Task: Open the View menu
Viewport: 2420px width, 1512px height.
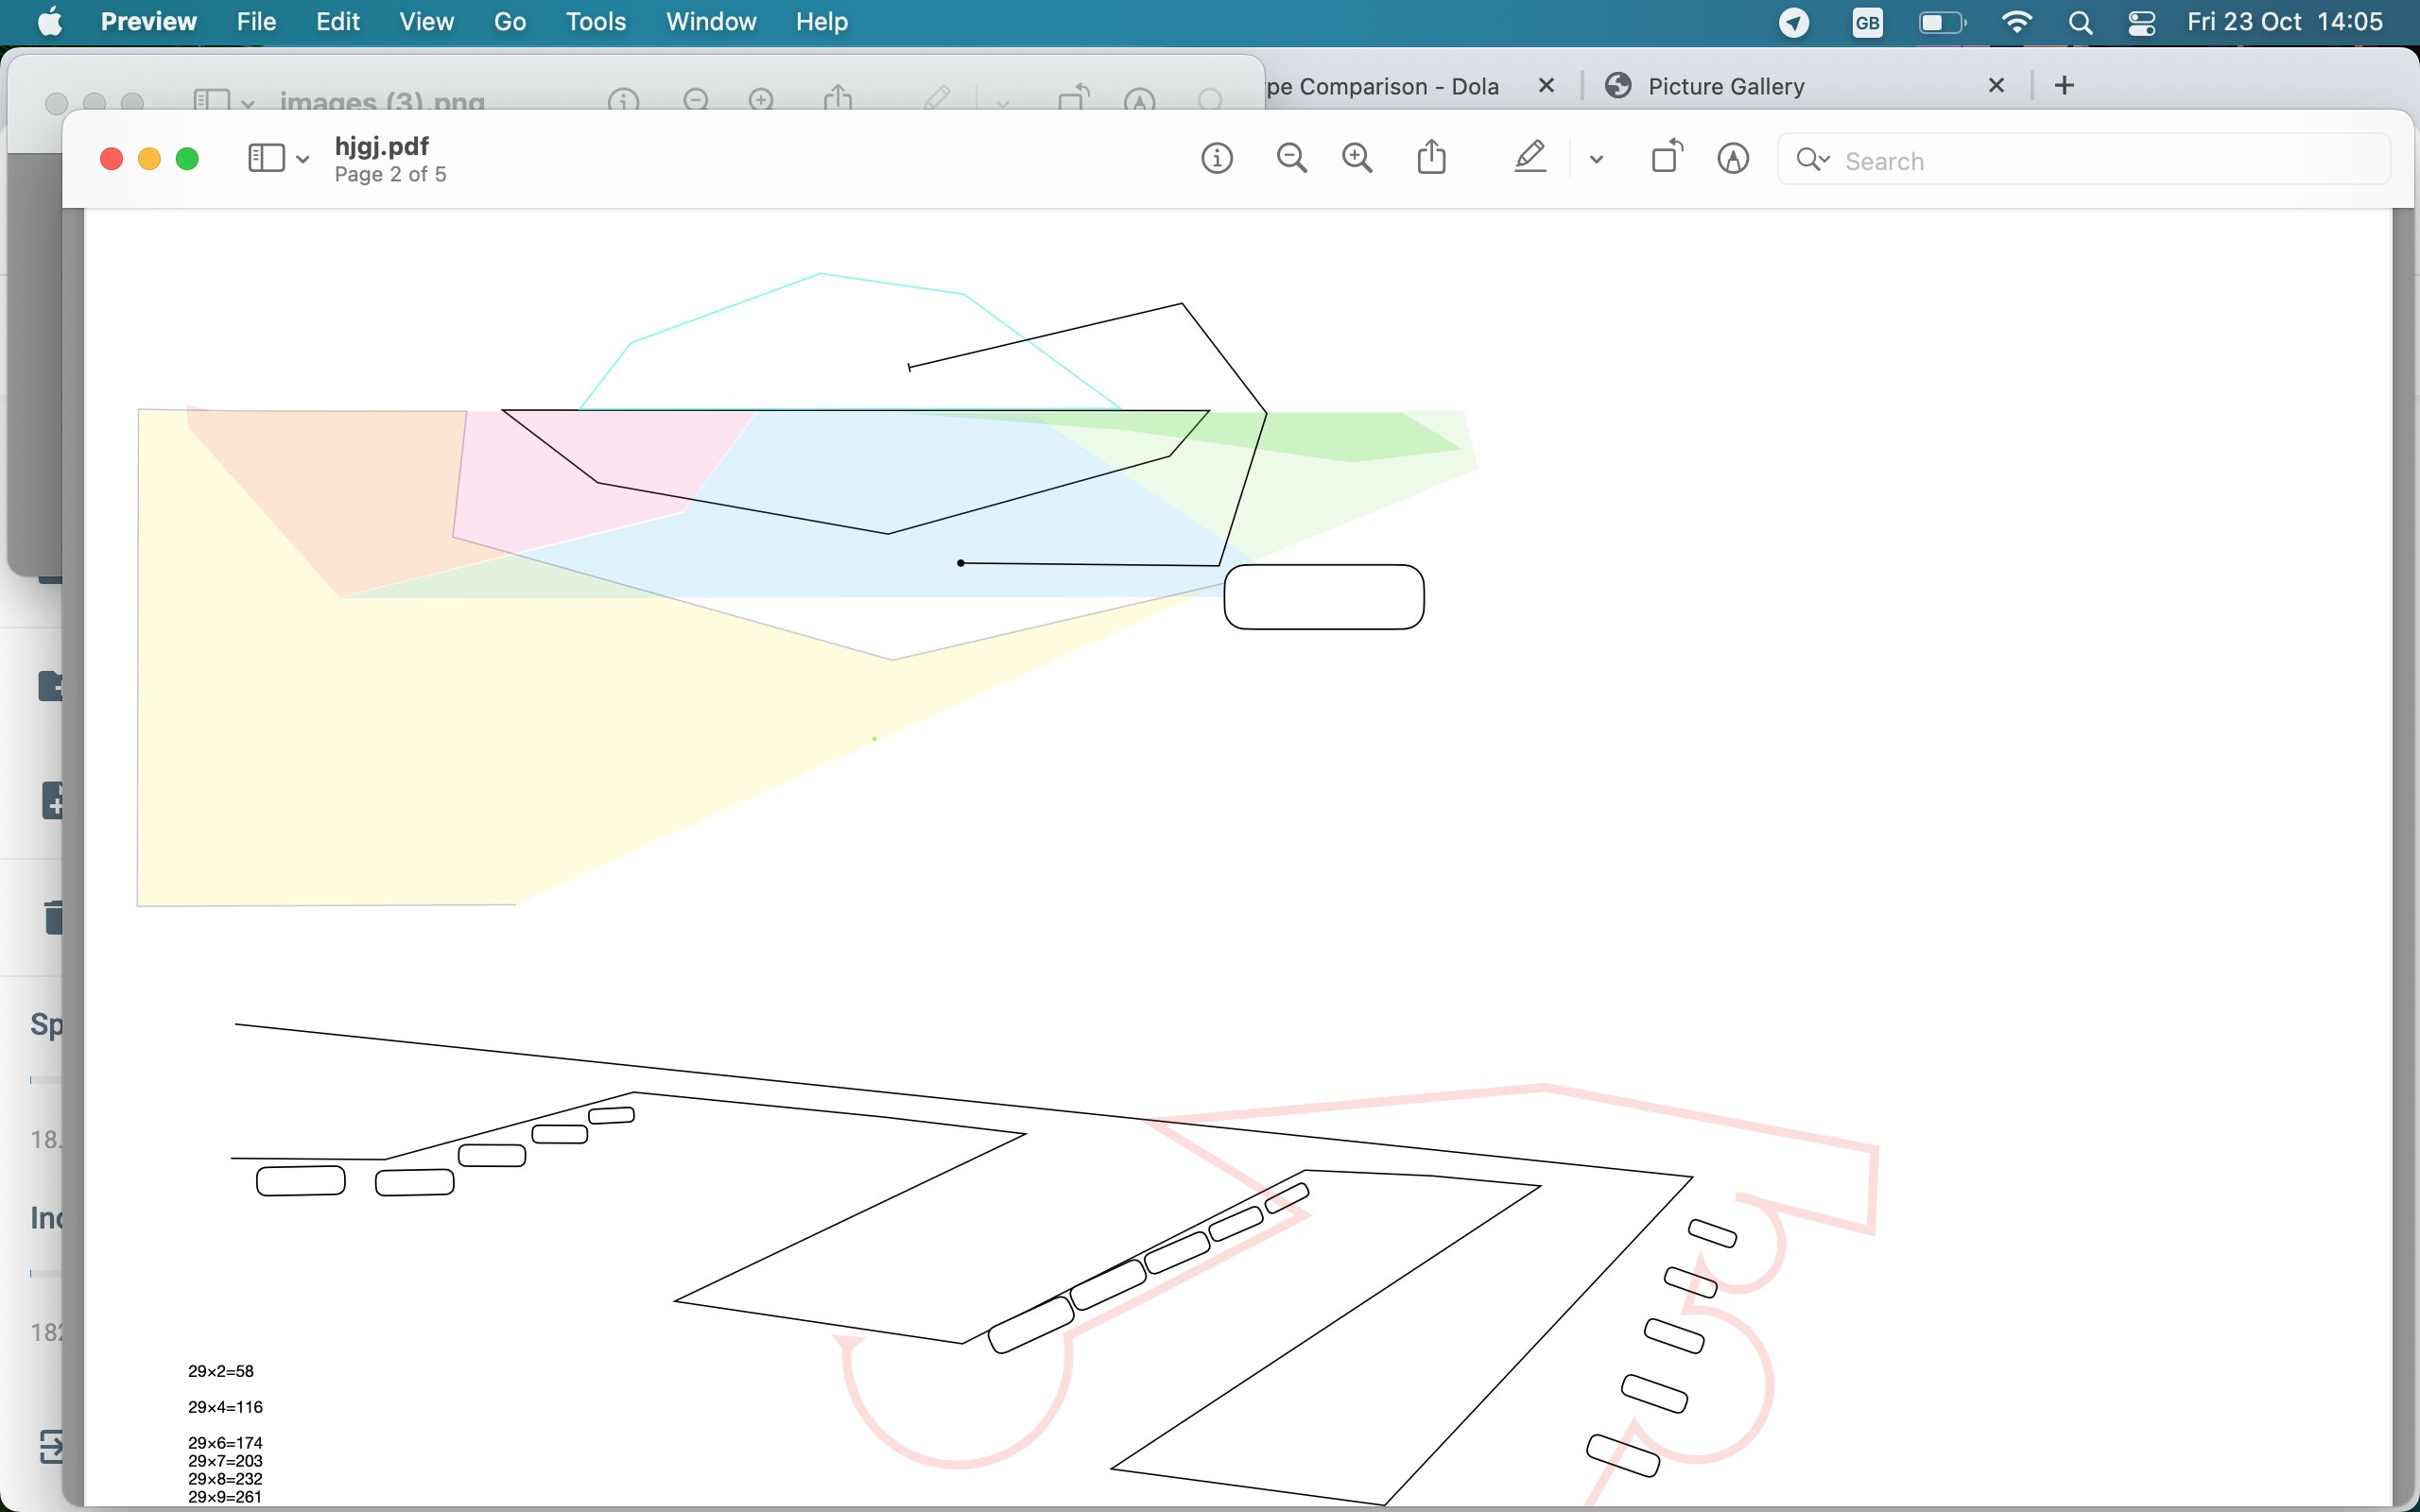Action: tap(426, 21)
